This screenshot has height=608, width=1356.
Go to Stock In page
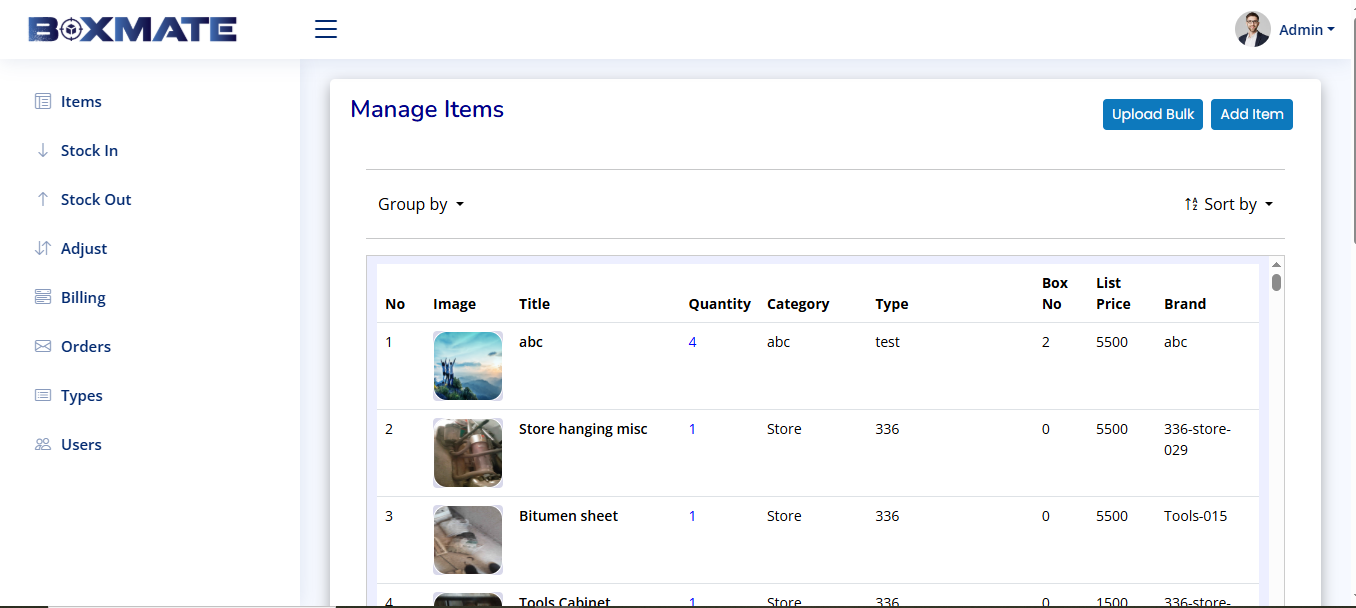(x=89, y=150)
